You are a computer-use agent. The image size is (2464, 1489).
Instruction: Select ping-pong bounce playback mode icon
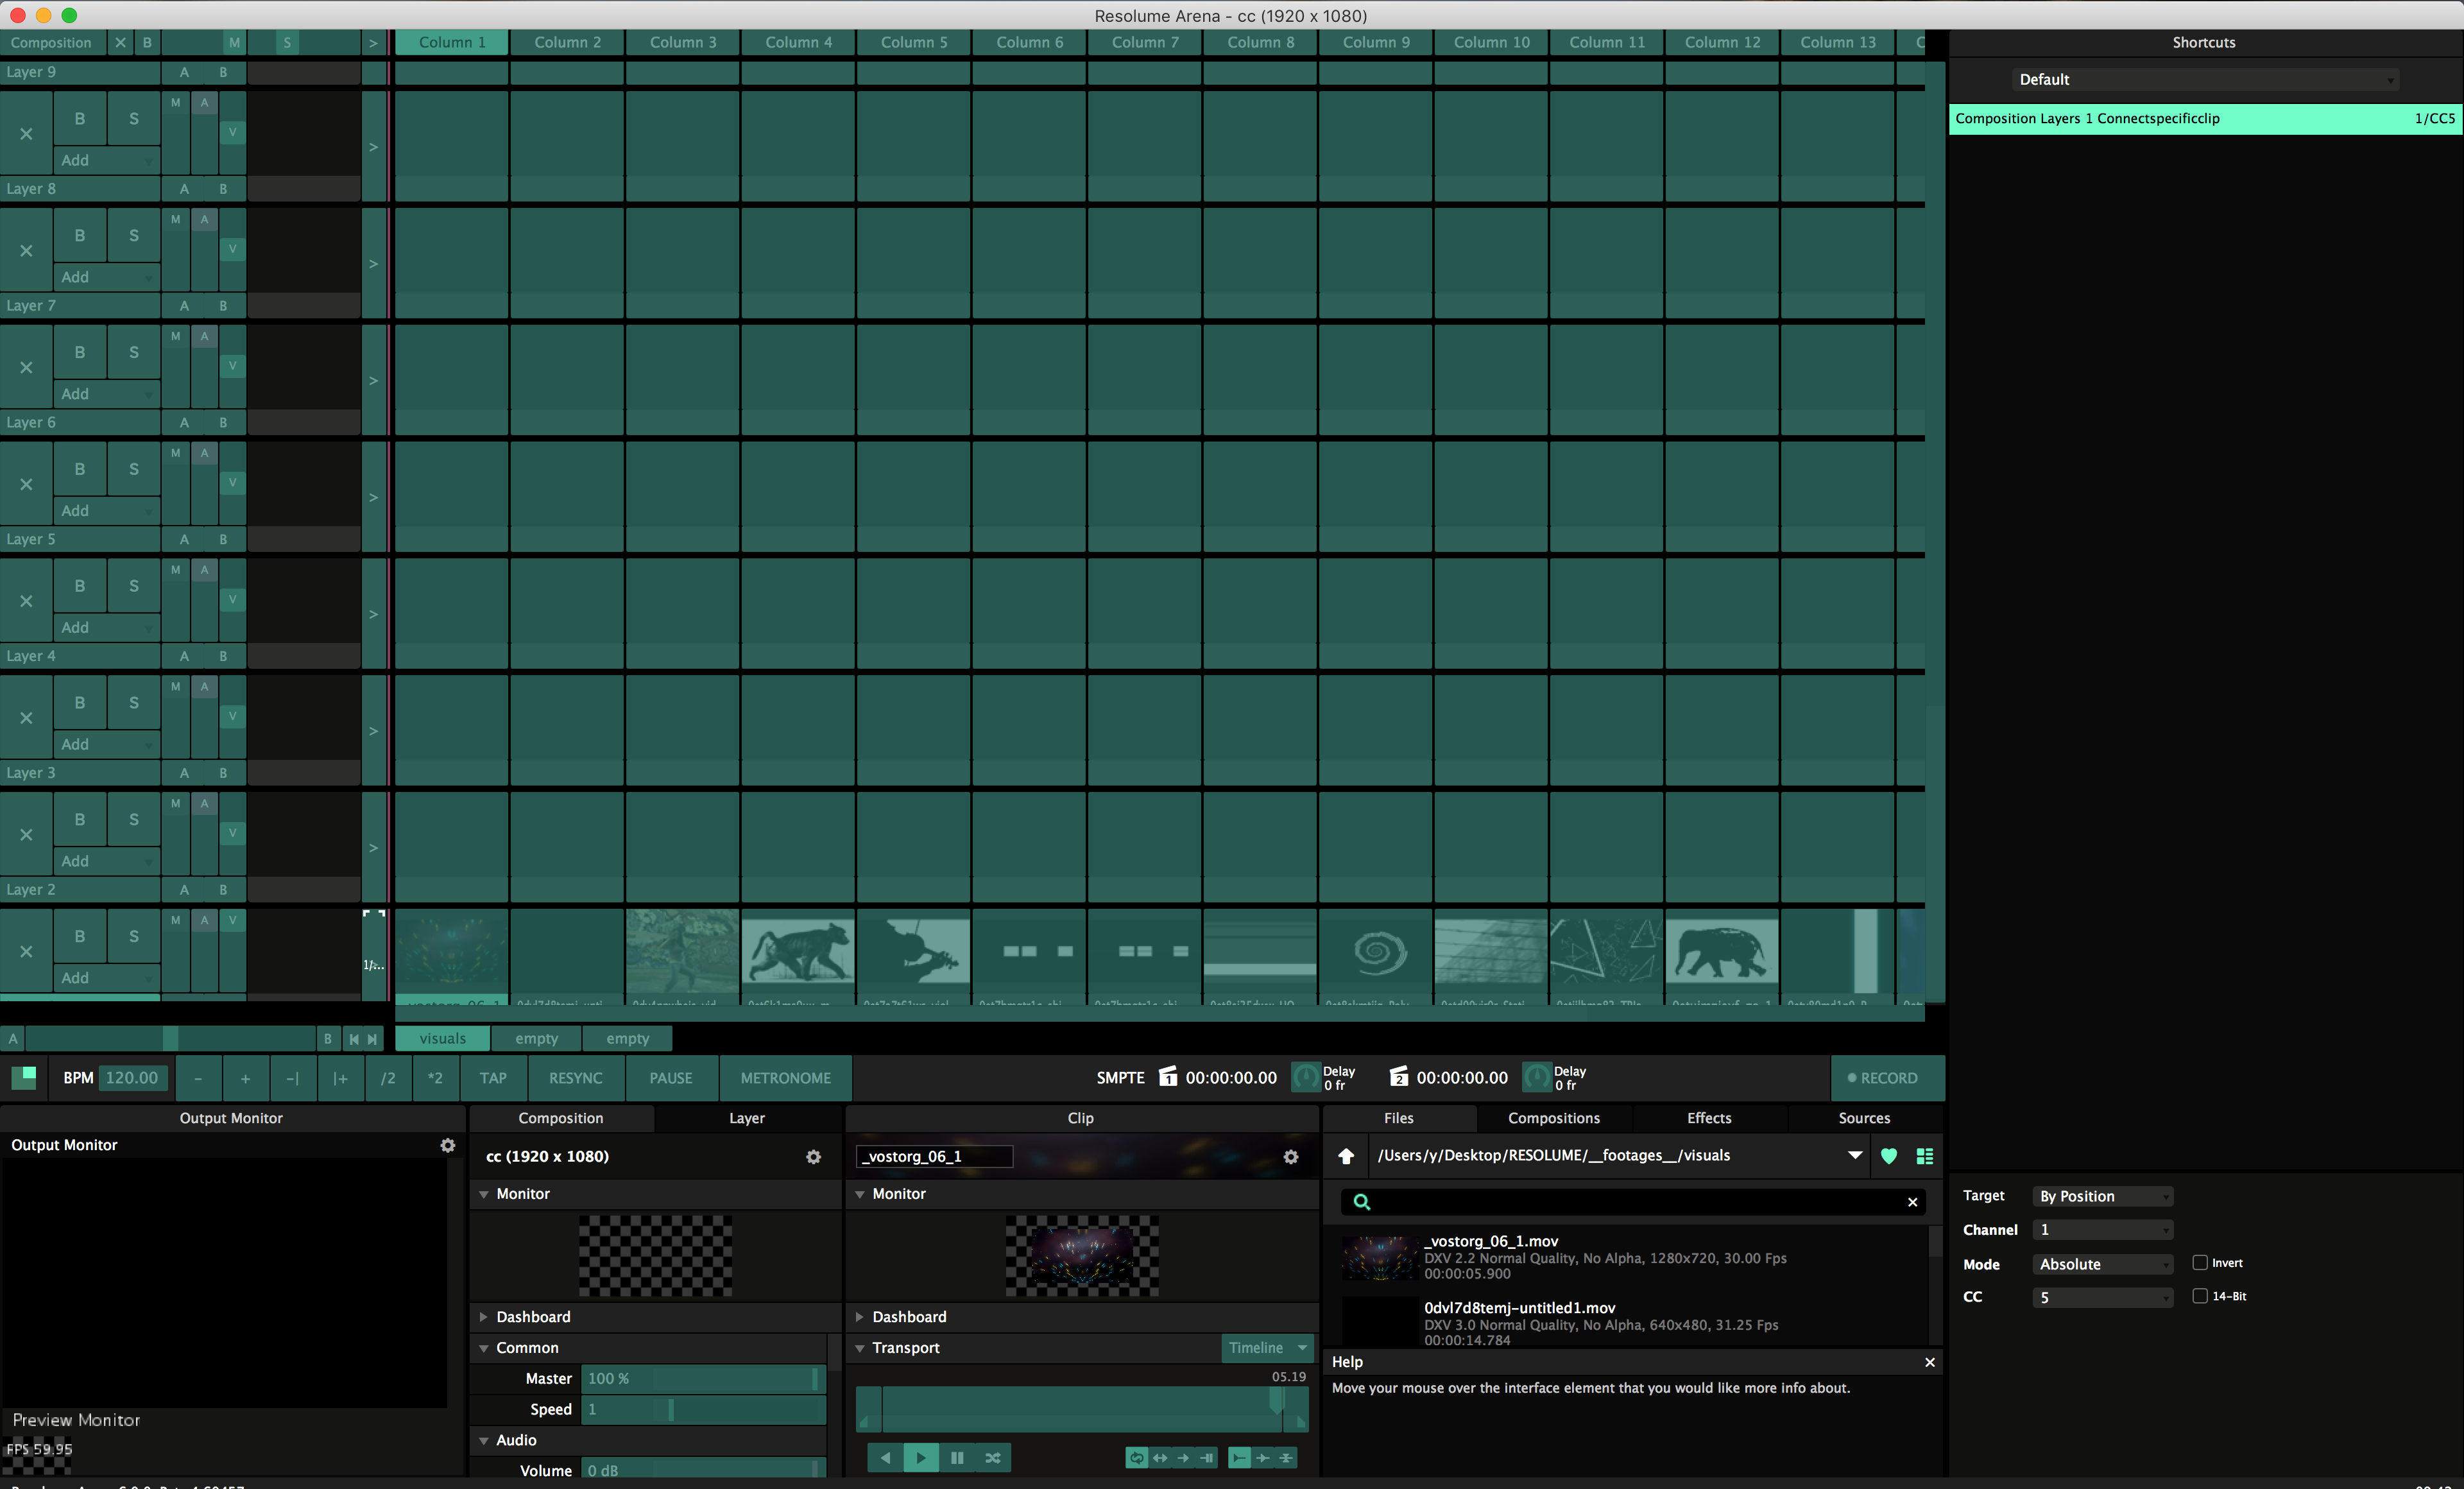(x=1160, y=1458)
